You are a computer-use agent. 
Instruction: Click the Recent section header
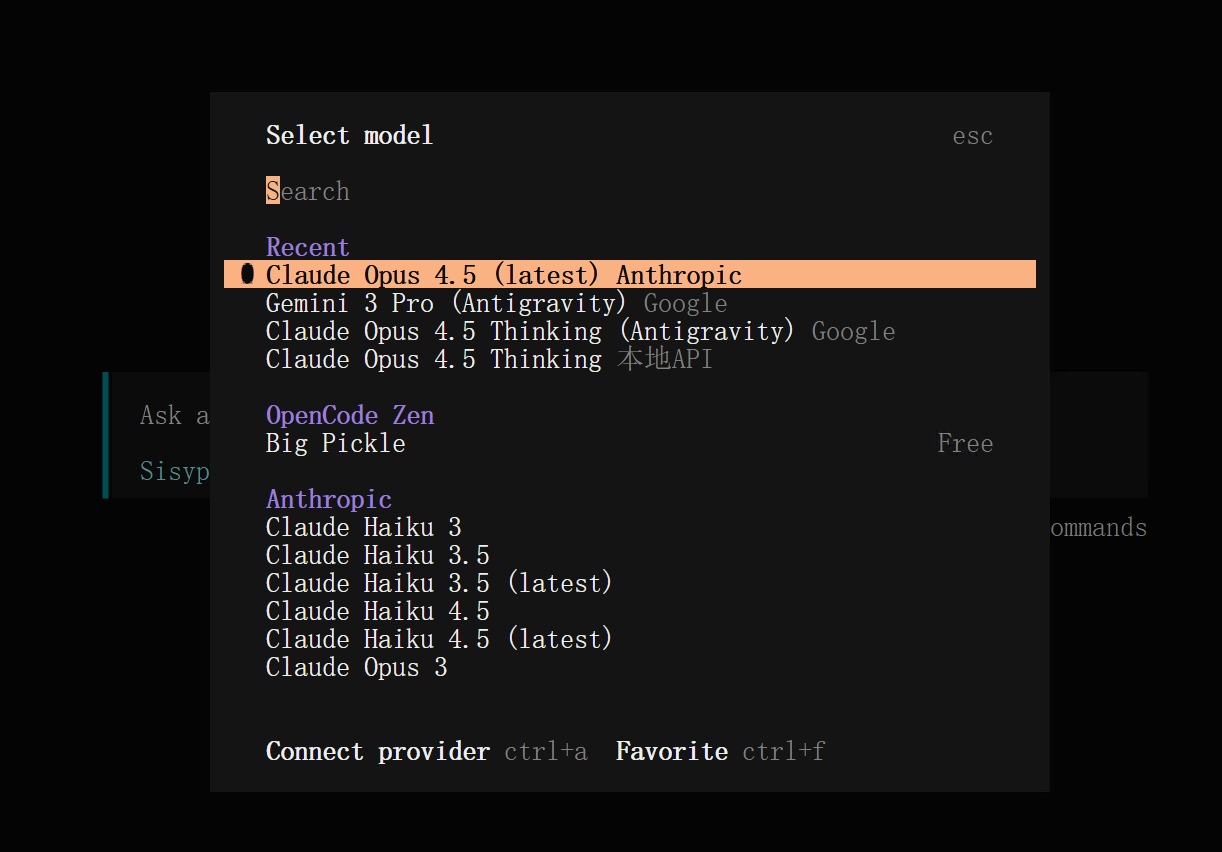[x=308, y=247]
